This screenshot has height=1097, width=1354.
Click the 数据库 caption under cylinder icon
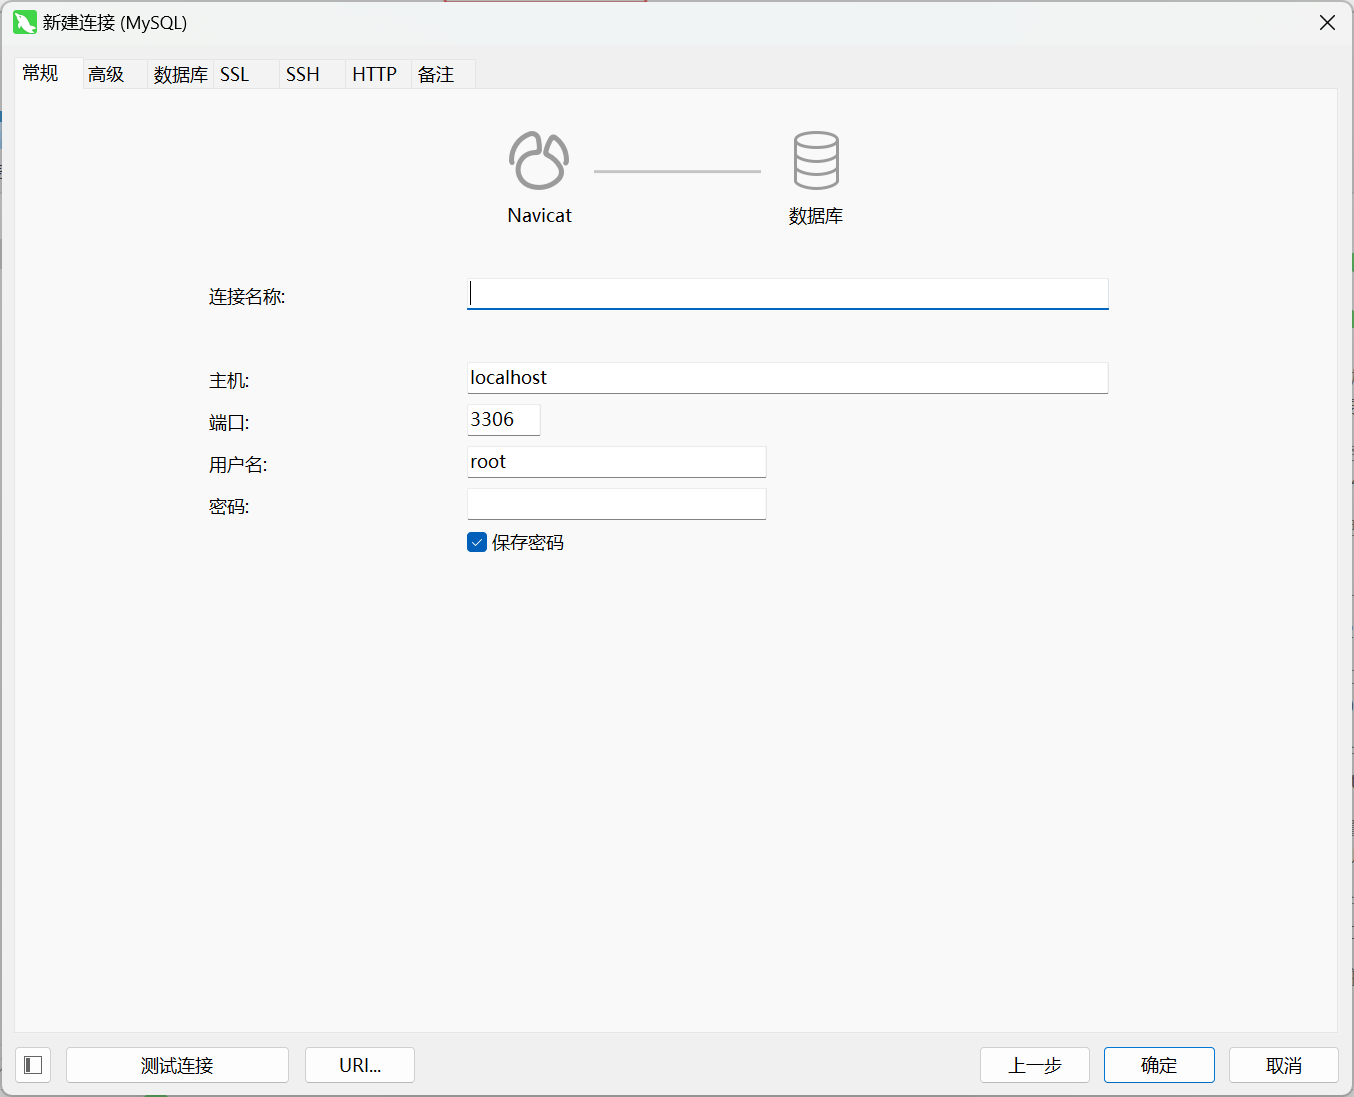coord(816,216)
